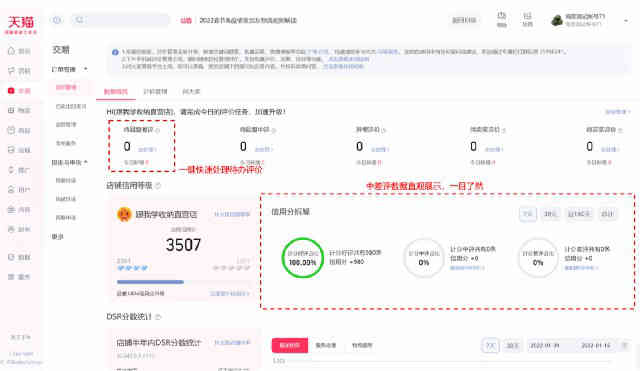Click the sidebar icon directly below 内容
The width and height of the screenshot is (640, 371).
coord(11,229)
